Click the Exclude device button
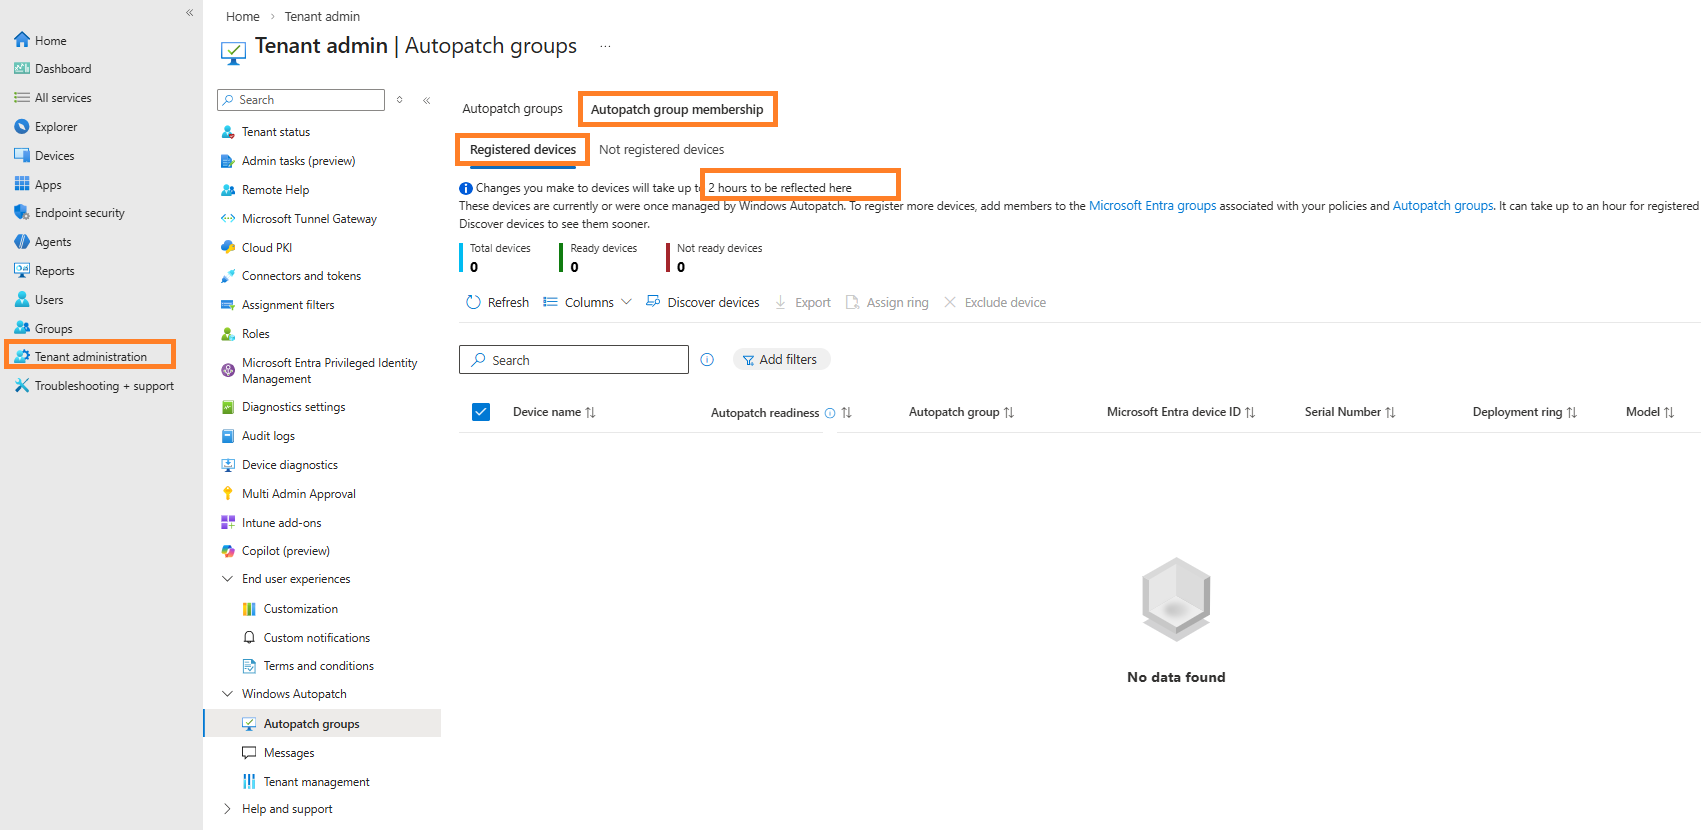 (x=995, y=302)
